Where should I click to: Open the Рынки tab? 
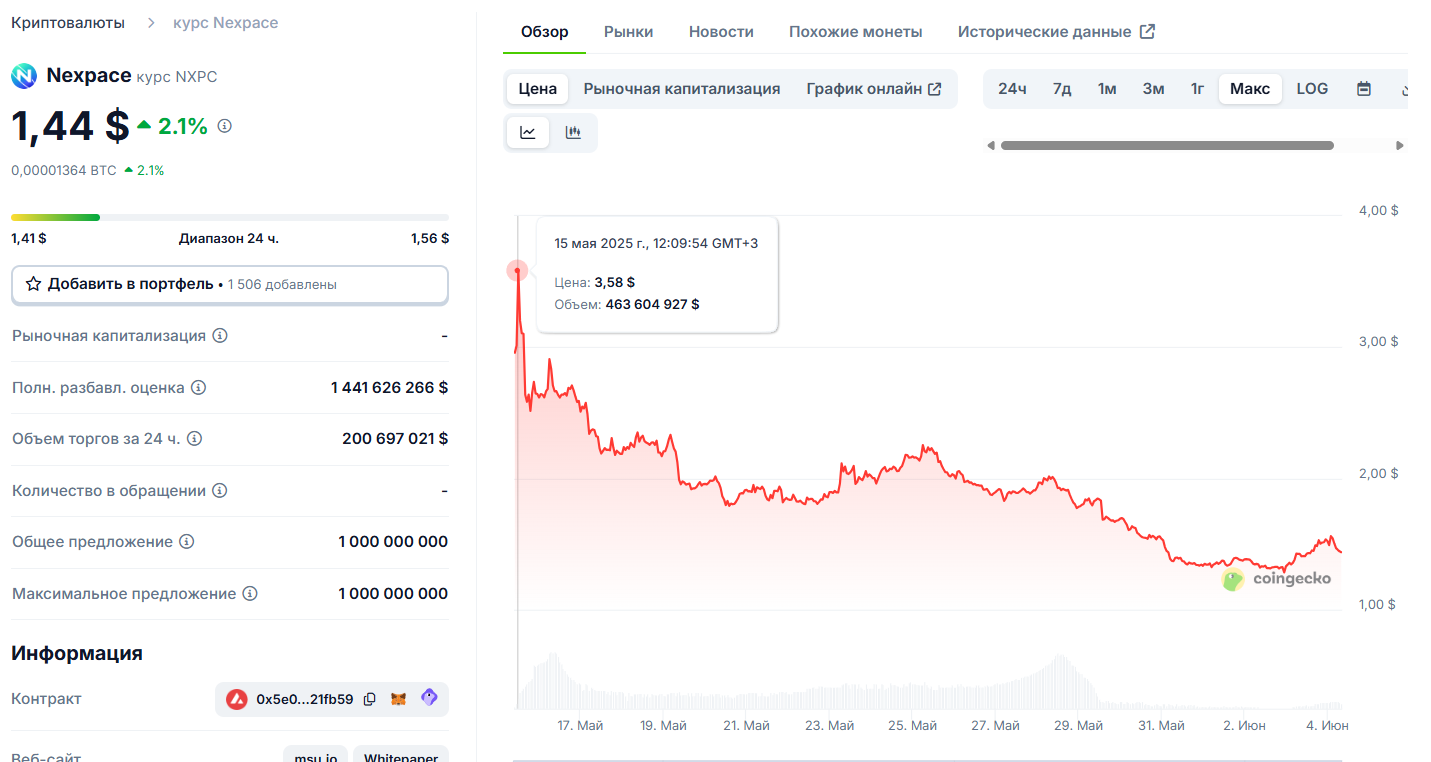(629, 32)
